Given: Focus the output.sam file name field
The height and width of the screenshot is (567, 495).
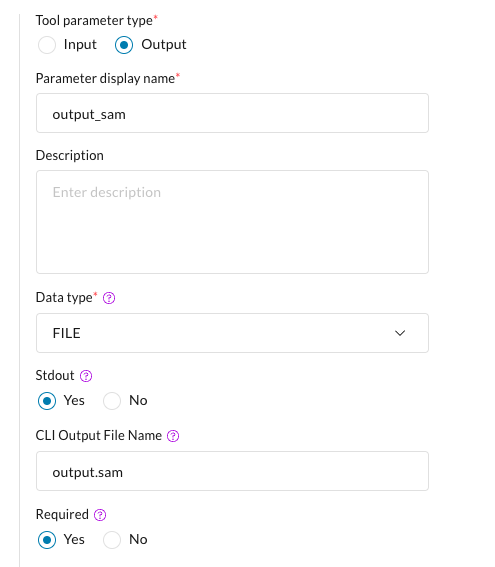Looking at the screenshot, I should pyautogui.click(x=232, y=471).
